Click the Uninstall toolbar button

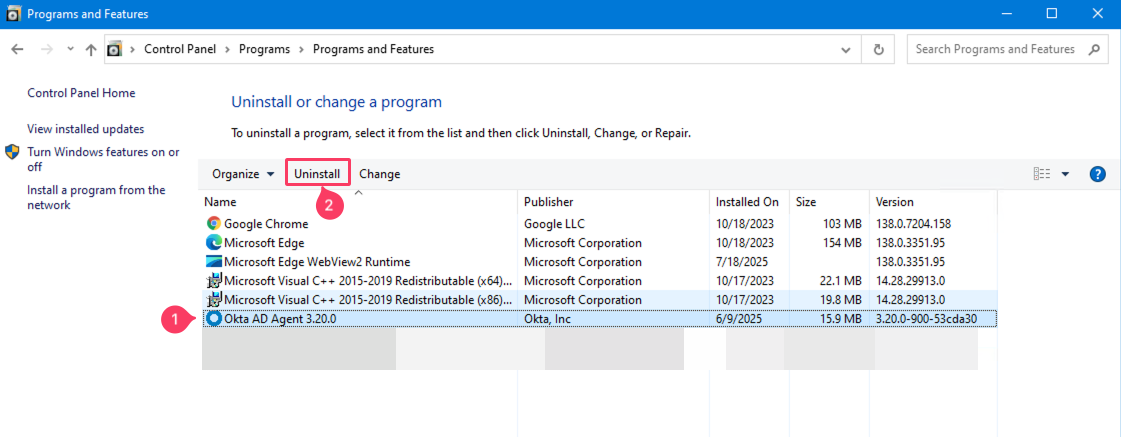pyautogui.click(x=317, y=174)
